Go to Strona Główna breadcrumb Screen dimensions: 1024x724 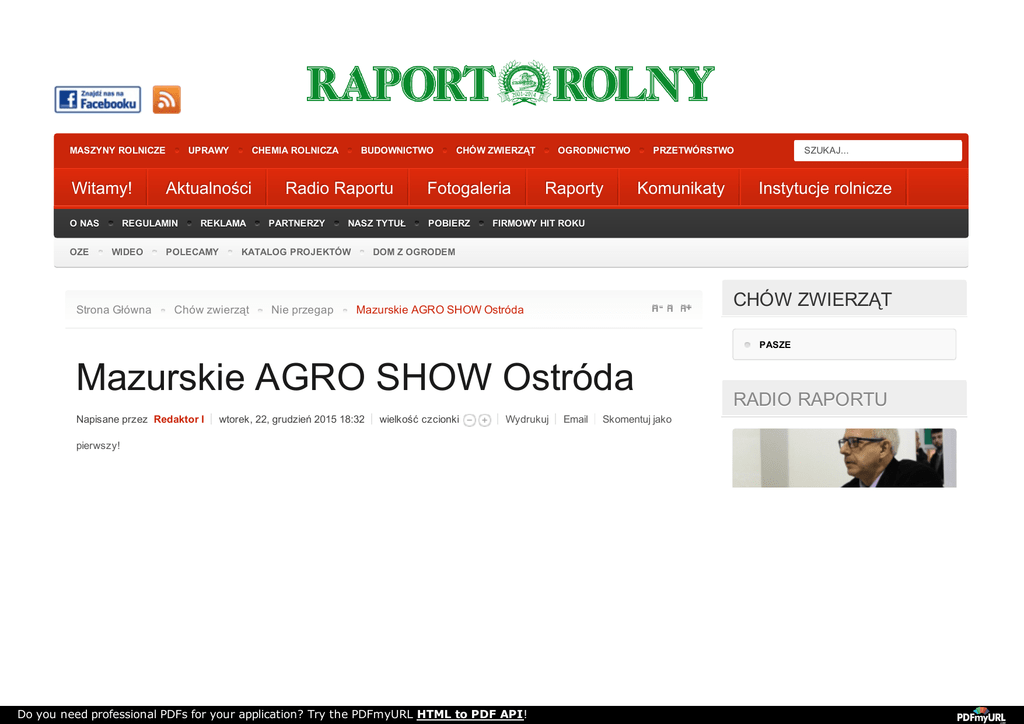point(113,310)
